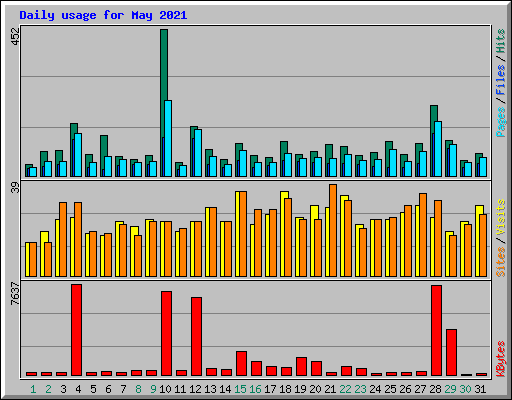Image resolution: width=512 pixels, height=400 pixels.
Task: Click day label 13 on the x-axis
Action: (210, 389)
